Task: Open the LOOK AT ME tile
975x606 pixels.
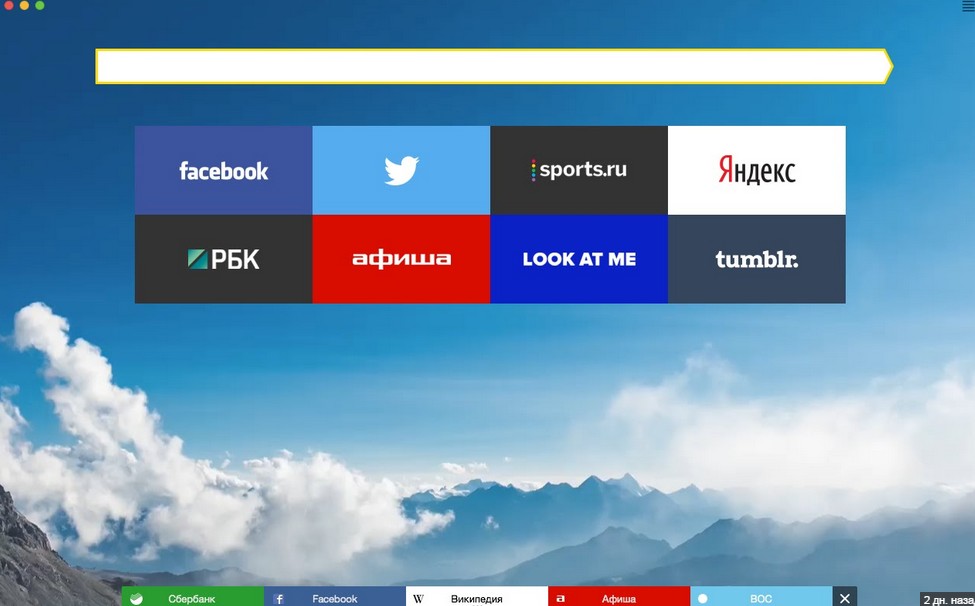Action: point(579,259)
